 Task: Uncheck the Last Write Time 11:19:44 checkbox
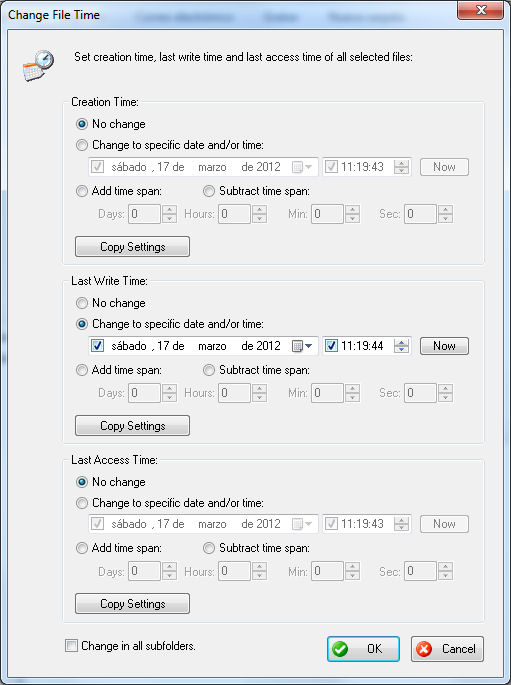point(331,346)
